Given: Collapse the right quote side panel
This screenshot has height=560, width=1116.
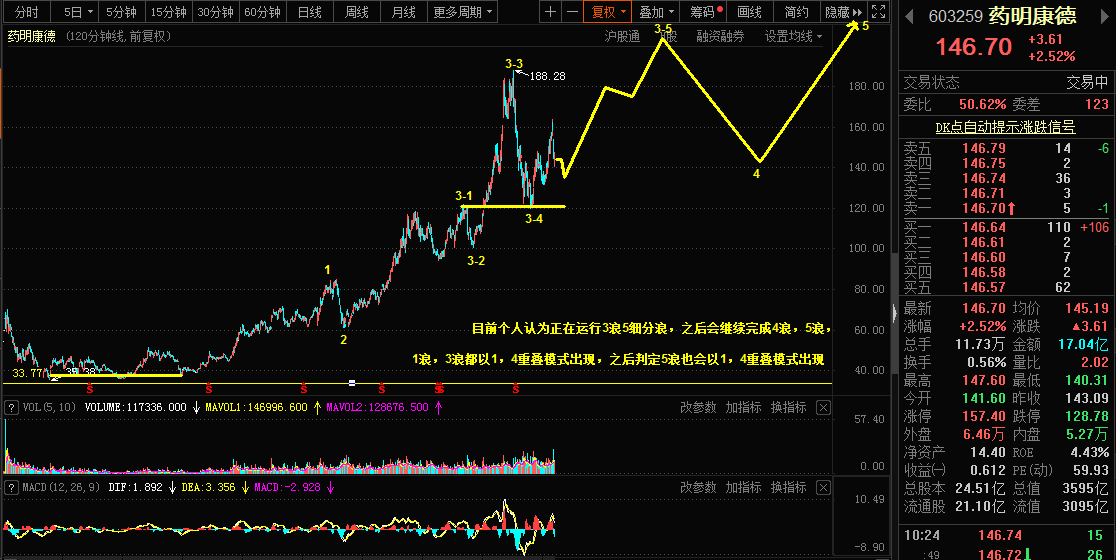Looking at the screenshot, I should tap(895, 312).
